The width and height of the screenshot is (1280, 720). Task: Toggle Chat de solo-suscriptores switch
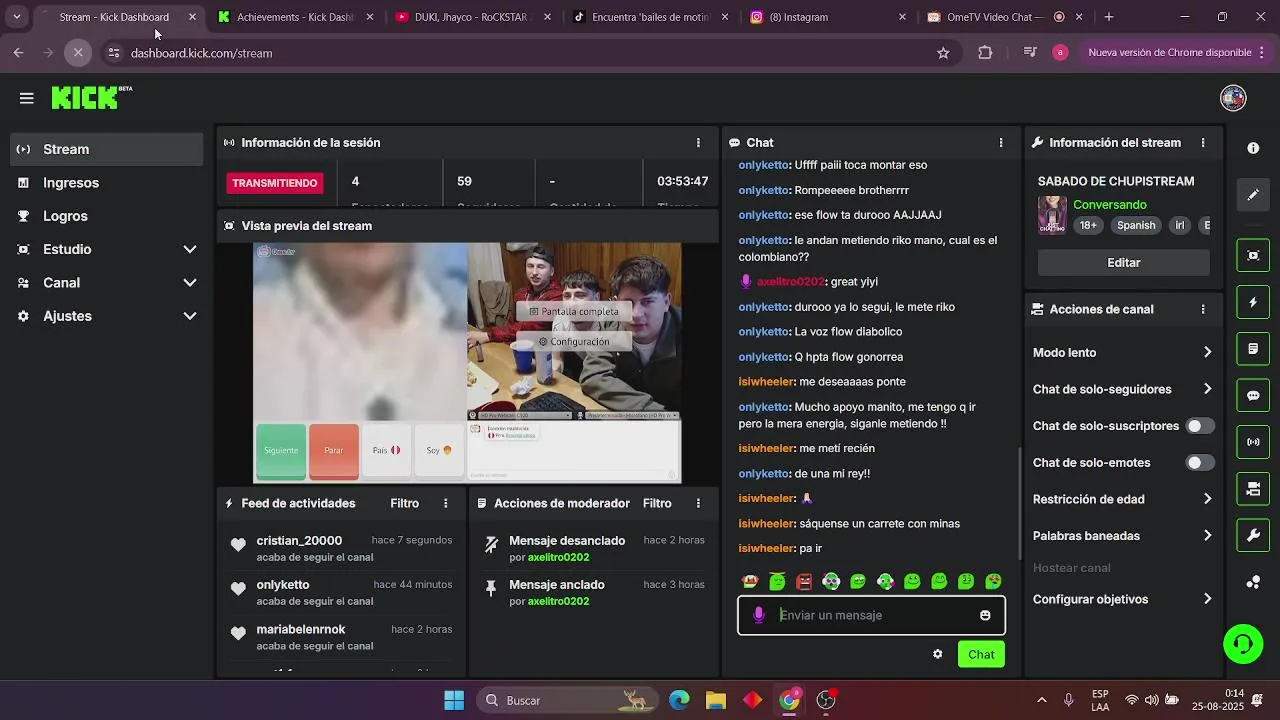pyautogui.click(x=1200, y=426)
